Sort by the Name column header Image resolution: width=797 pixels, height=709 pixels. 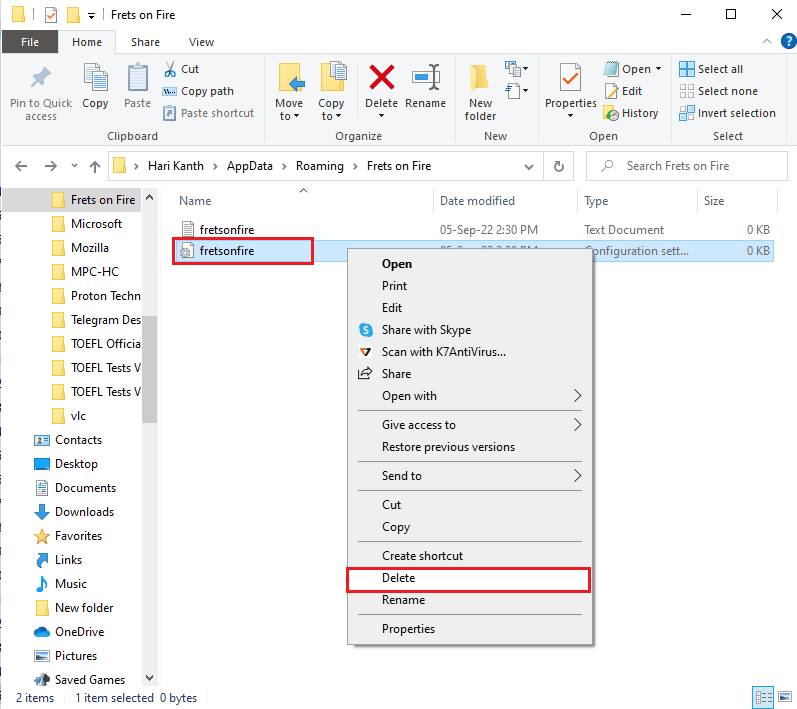[303, 201]
